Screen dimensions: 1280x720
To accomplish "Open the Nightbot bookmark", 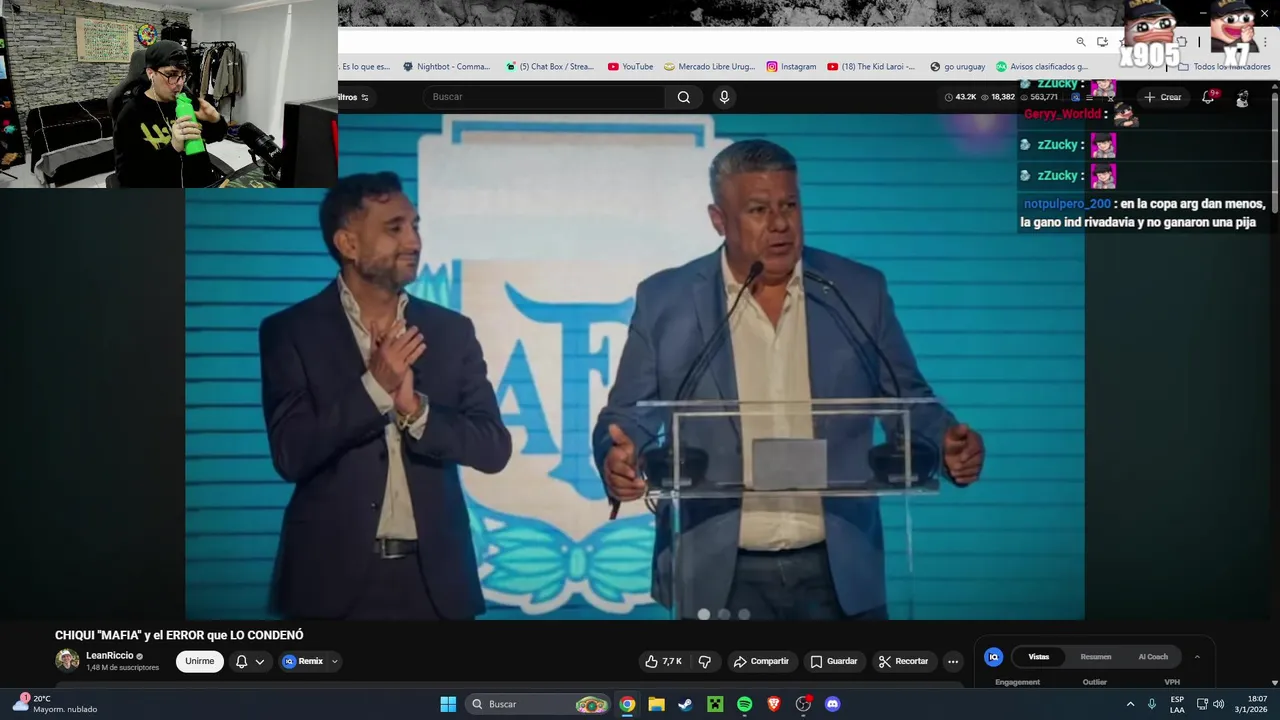I will pyautogui.click(x=446, y=67).
